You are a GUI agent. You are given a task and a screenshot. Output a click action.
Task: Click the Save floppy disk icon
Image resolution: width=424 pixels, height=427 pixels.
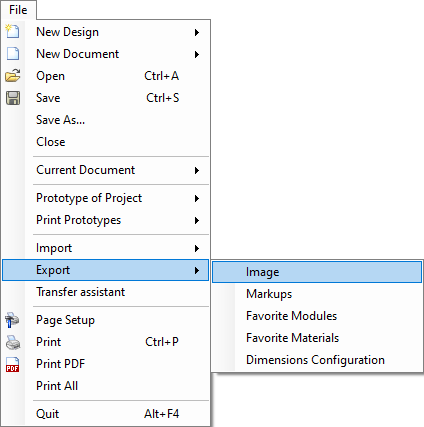(x=13, y=98)
